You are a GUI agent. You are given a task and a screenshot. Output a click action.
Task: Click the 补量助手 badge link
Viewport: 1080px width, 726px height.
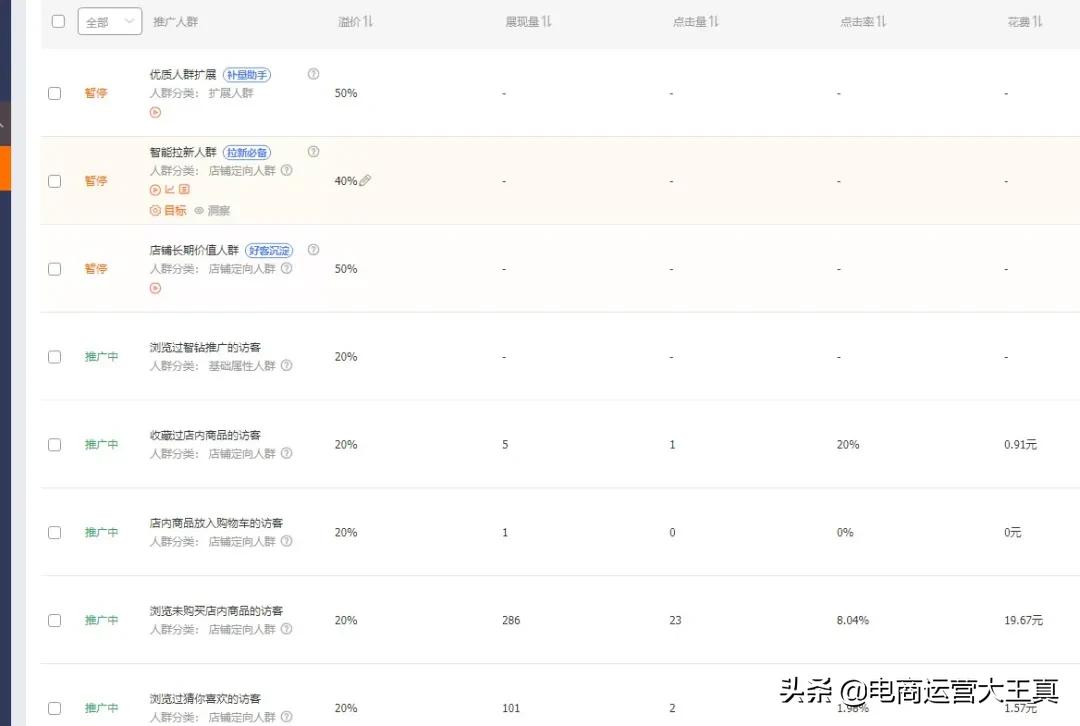click(248, 73)
